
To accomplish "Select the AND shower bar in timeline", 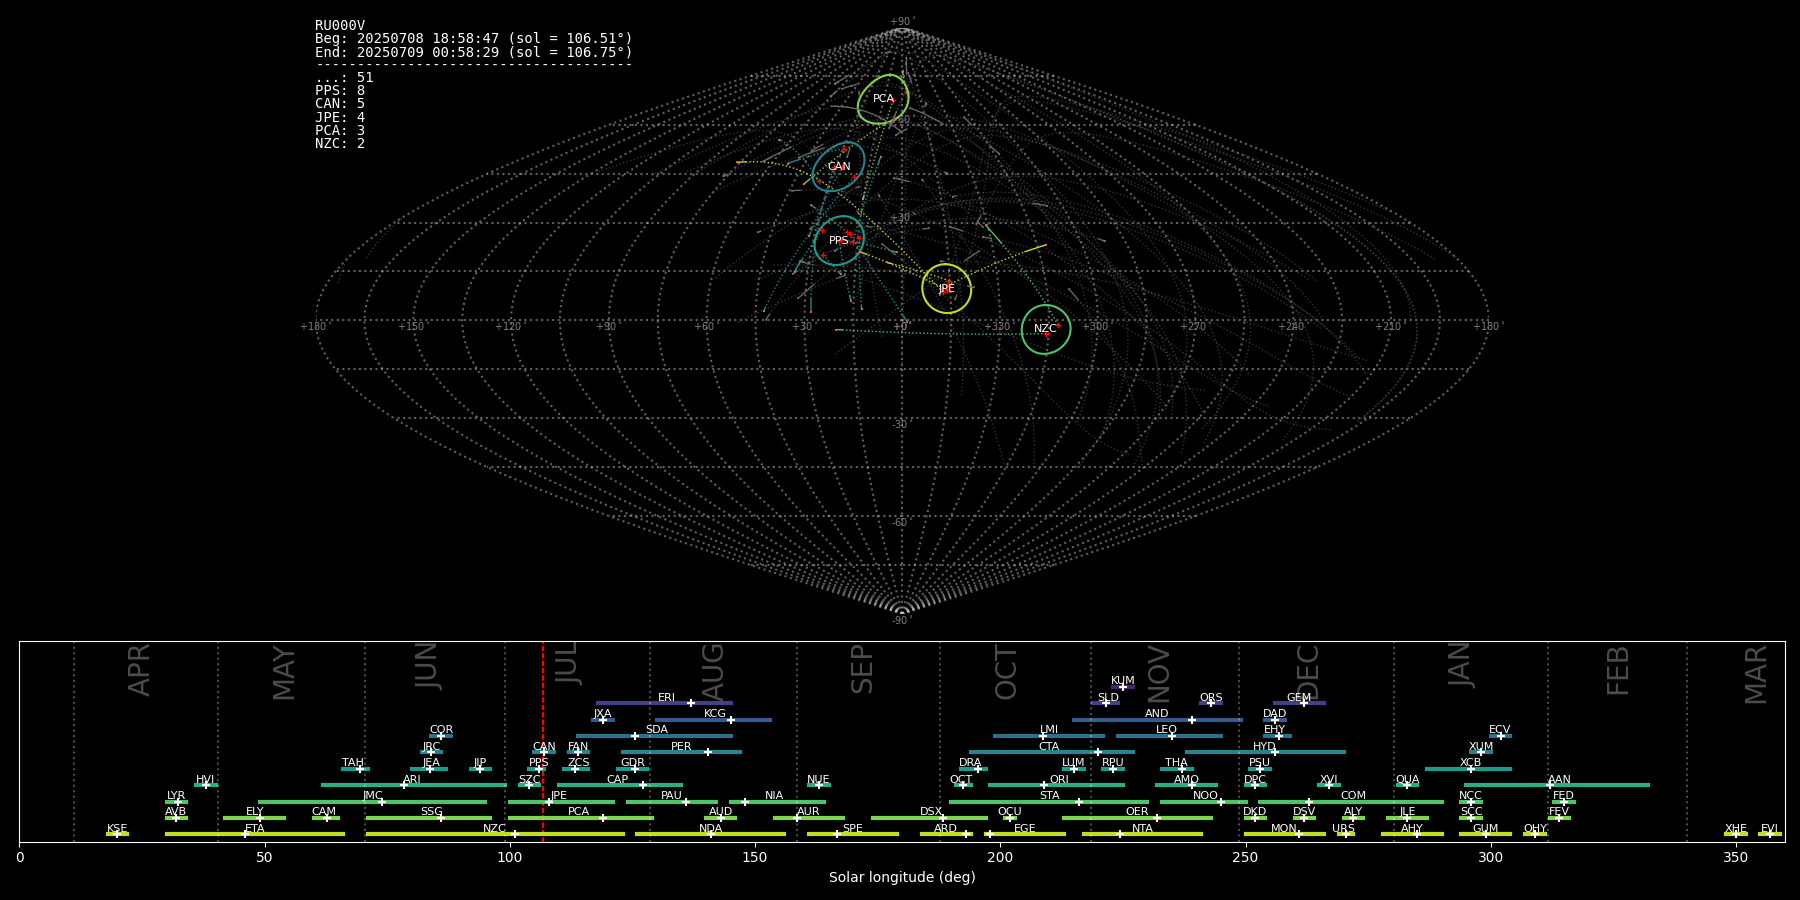I will pyautogui.click(x=1157, y=719).
